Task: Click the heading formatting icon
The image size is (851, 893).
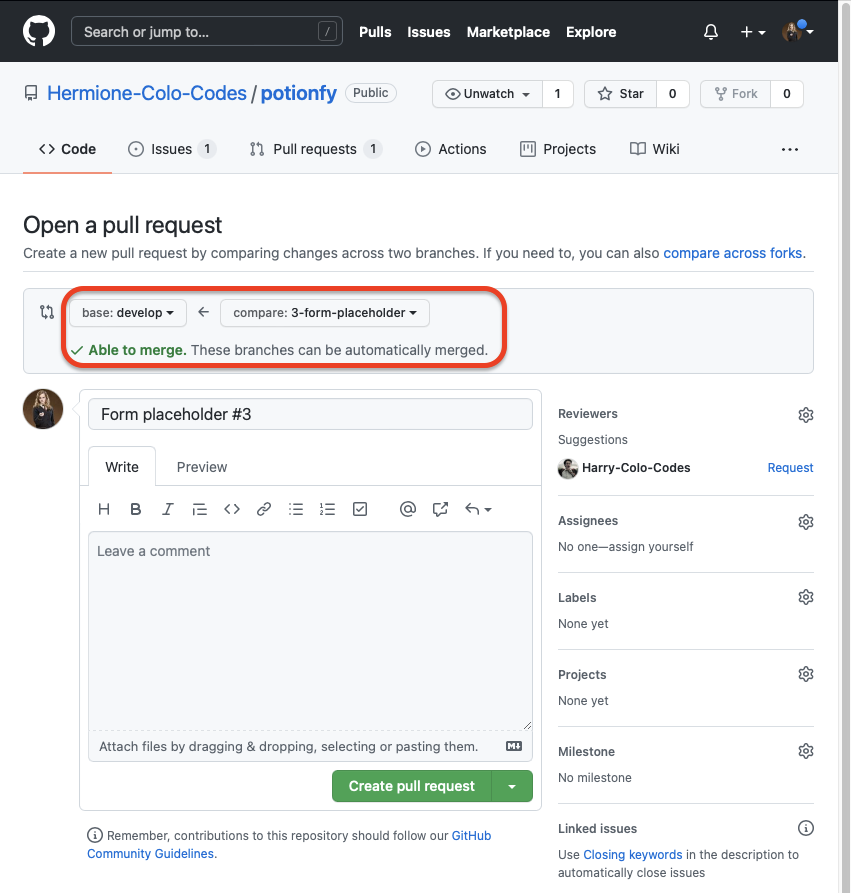Action: coord(104,509)
